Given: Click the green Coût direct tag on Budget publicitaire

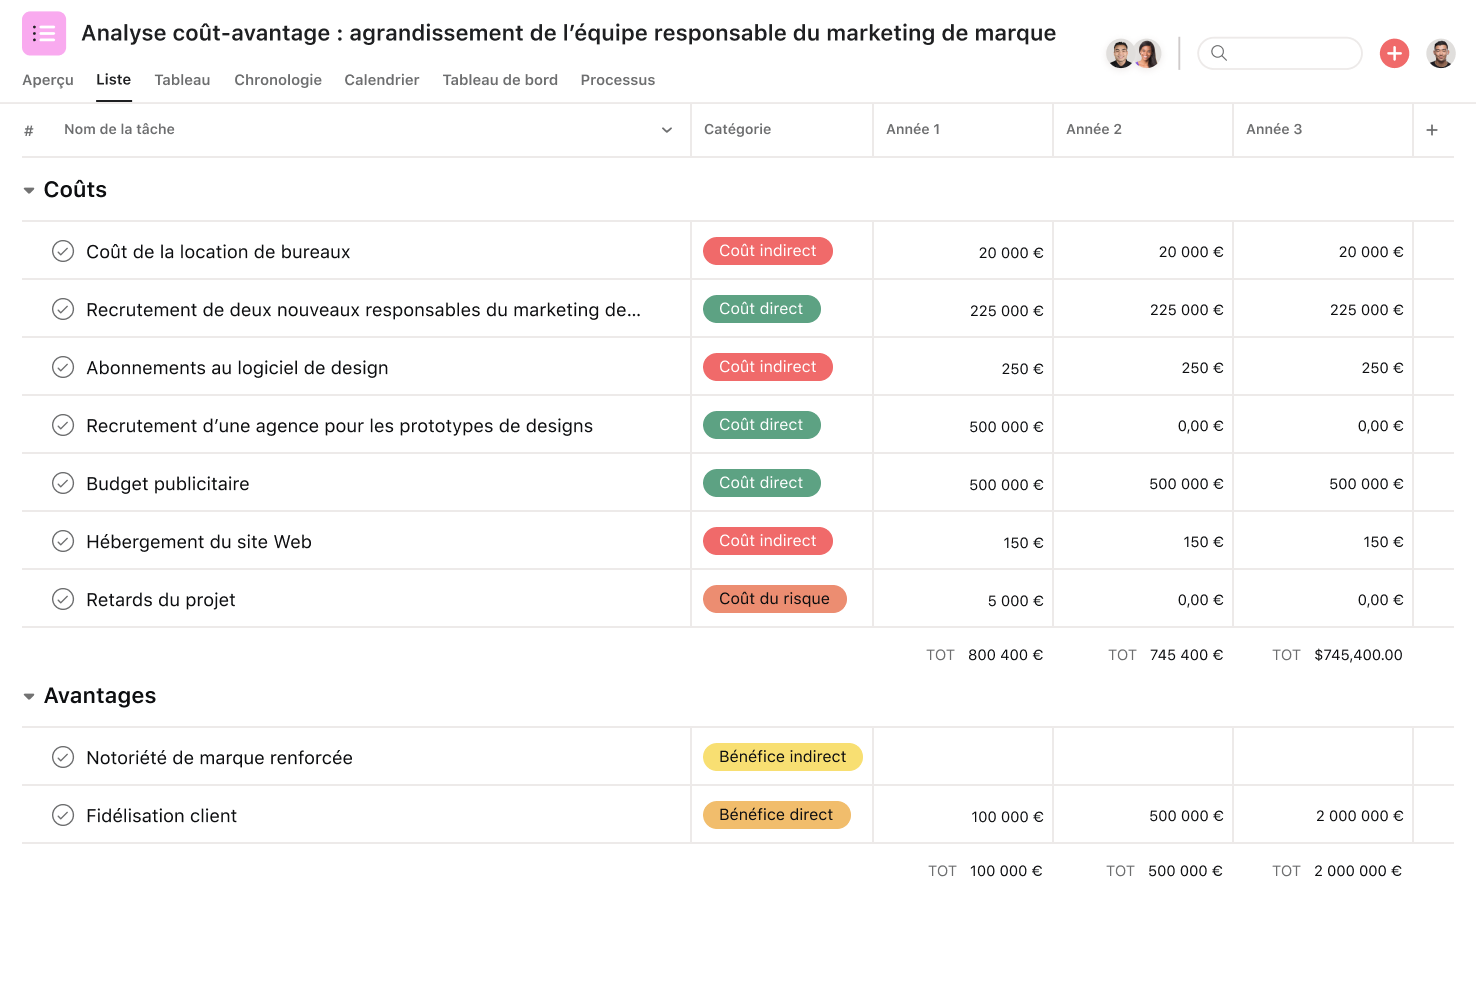Looking at the screenshot, I should 761,482.
